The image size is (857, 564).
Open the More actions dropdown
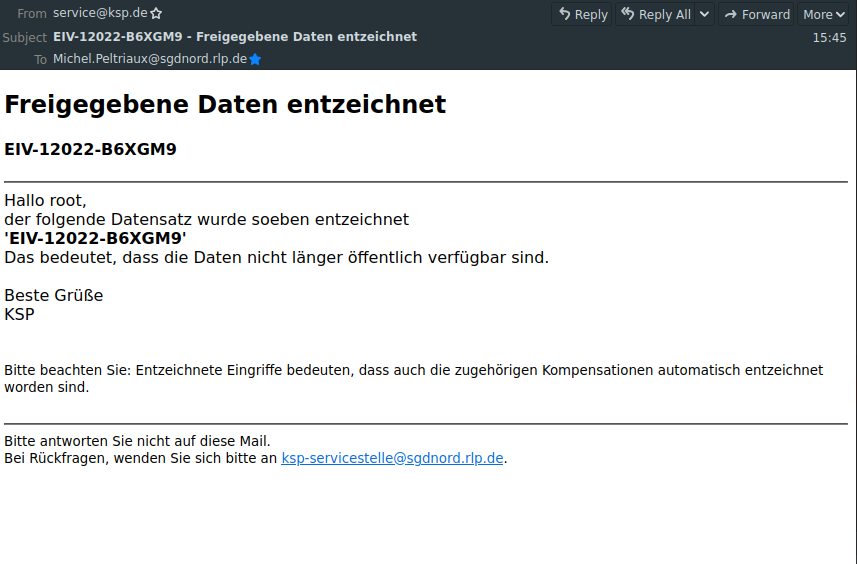point(824,14)
